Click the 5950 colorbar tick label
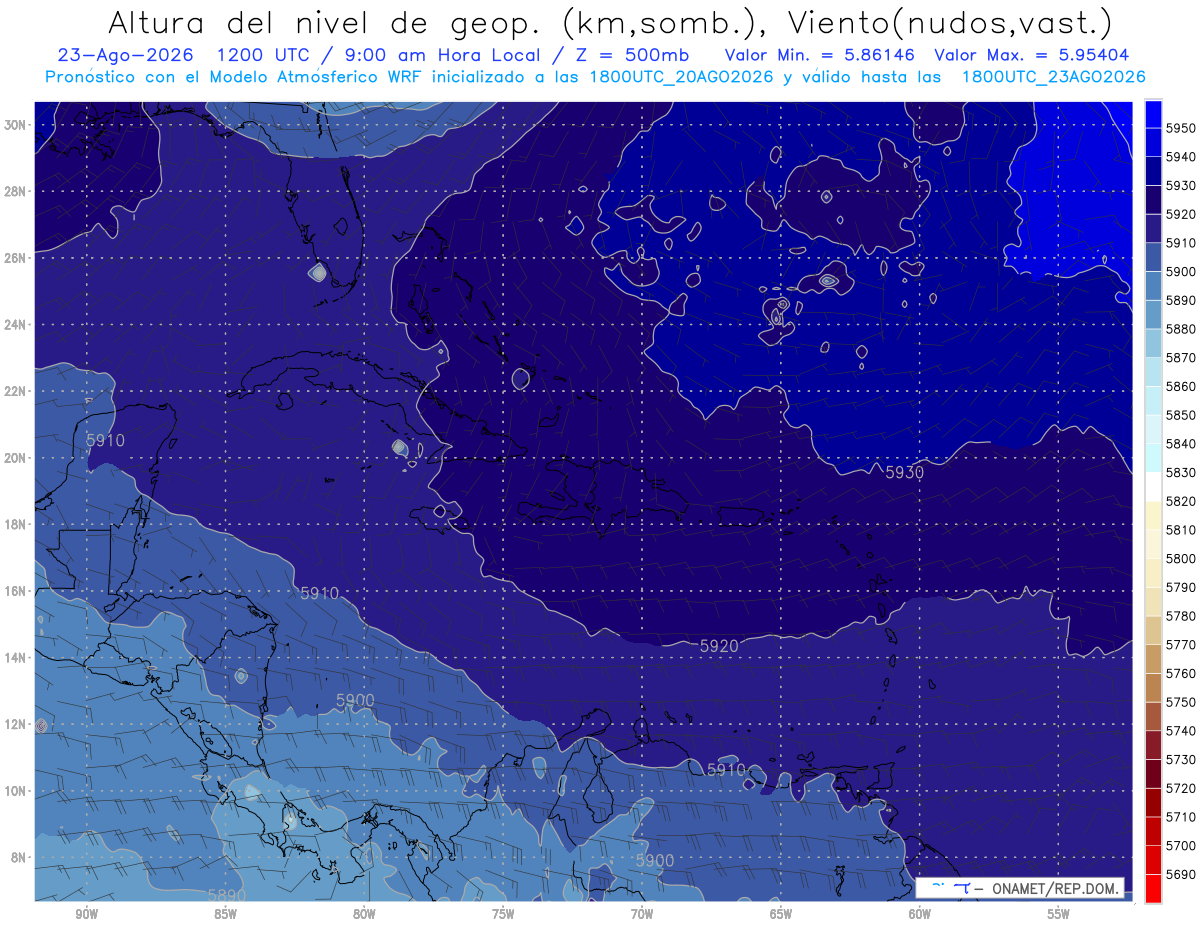Screen dimensions: 1200x927 click(1180, 128)
